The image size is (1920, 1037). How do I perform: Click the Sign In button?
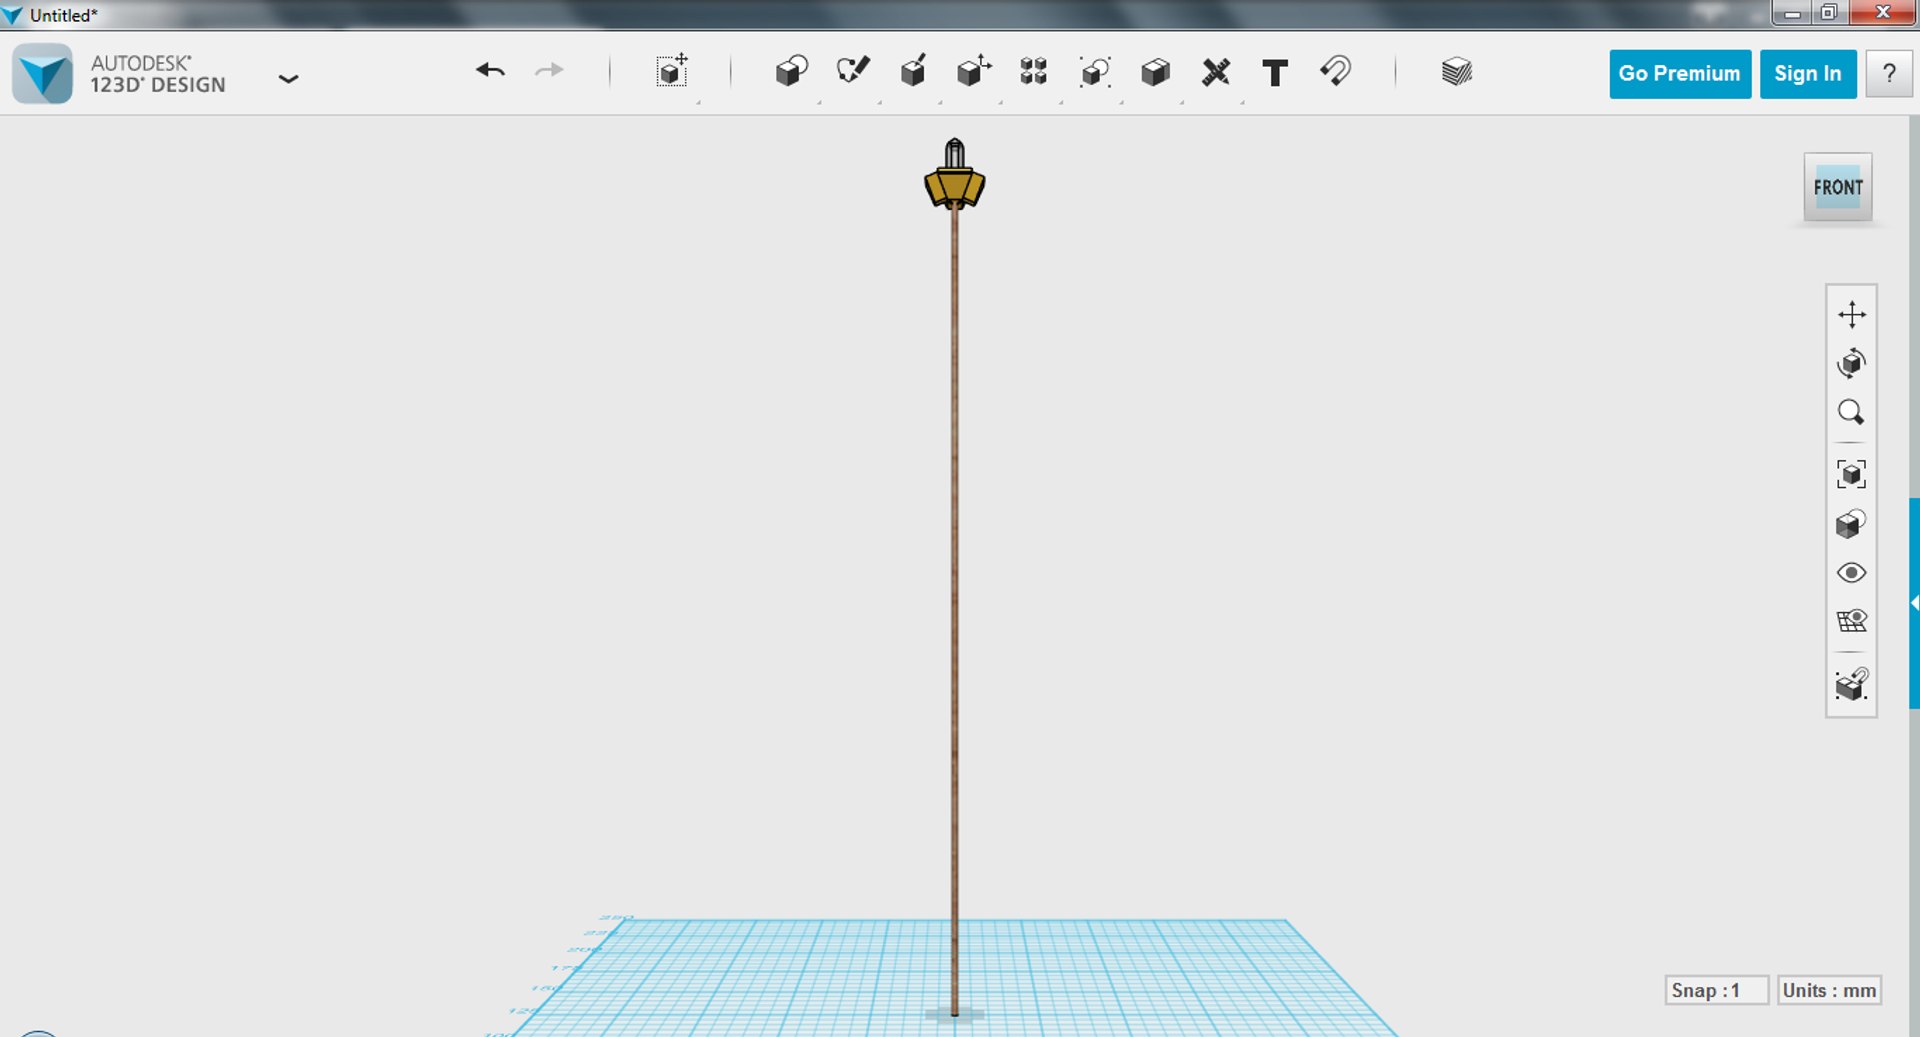pyautogui.click(x=1808, y=74)
